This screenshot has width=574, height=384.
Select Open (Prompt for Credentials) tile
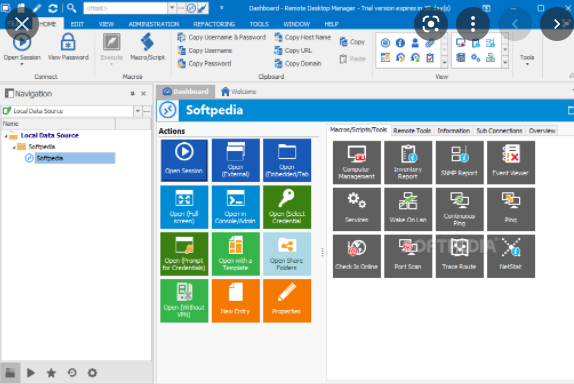pos(184,254)
